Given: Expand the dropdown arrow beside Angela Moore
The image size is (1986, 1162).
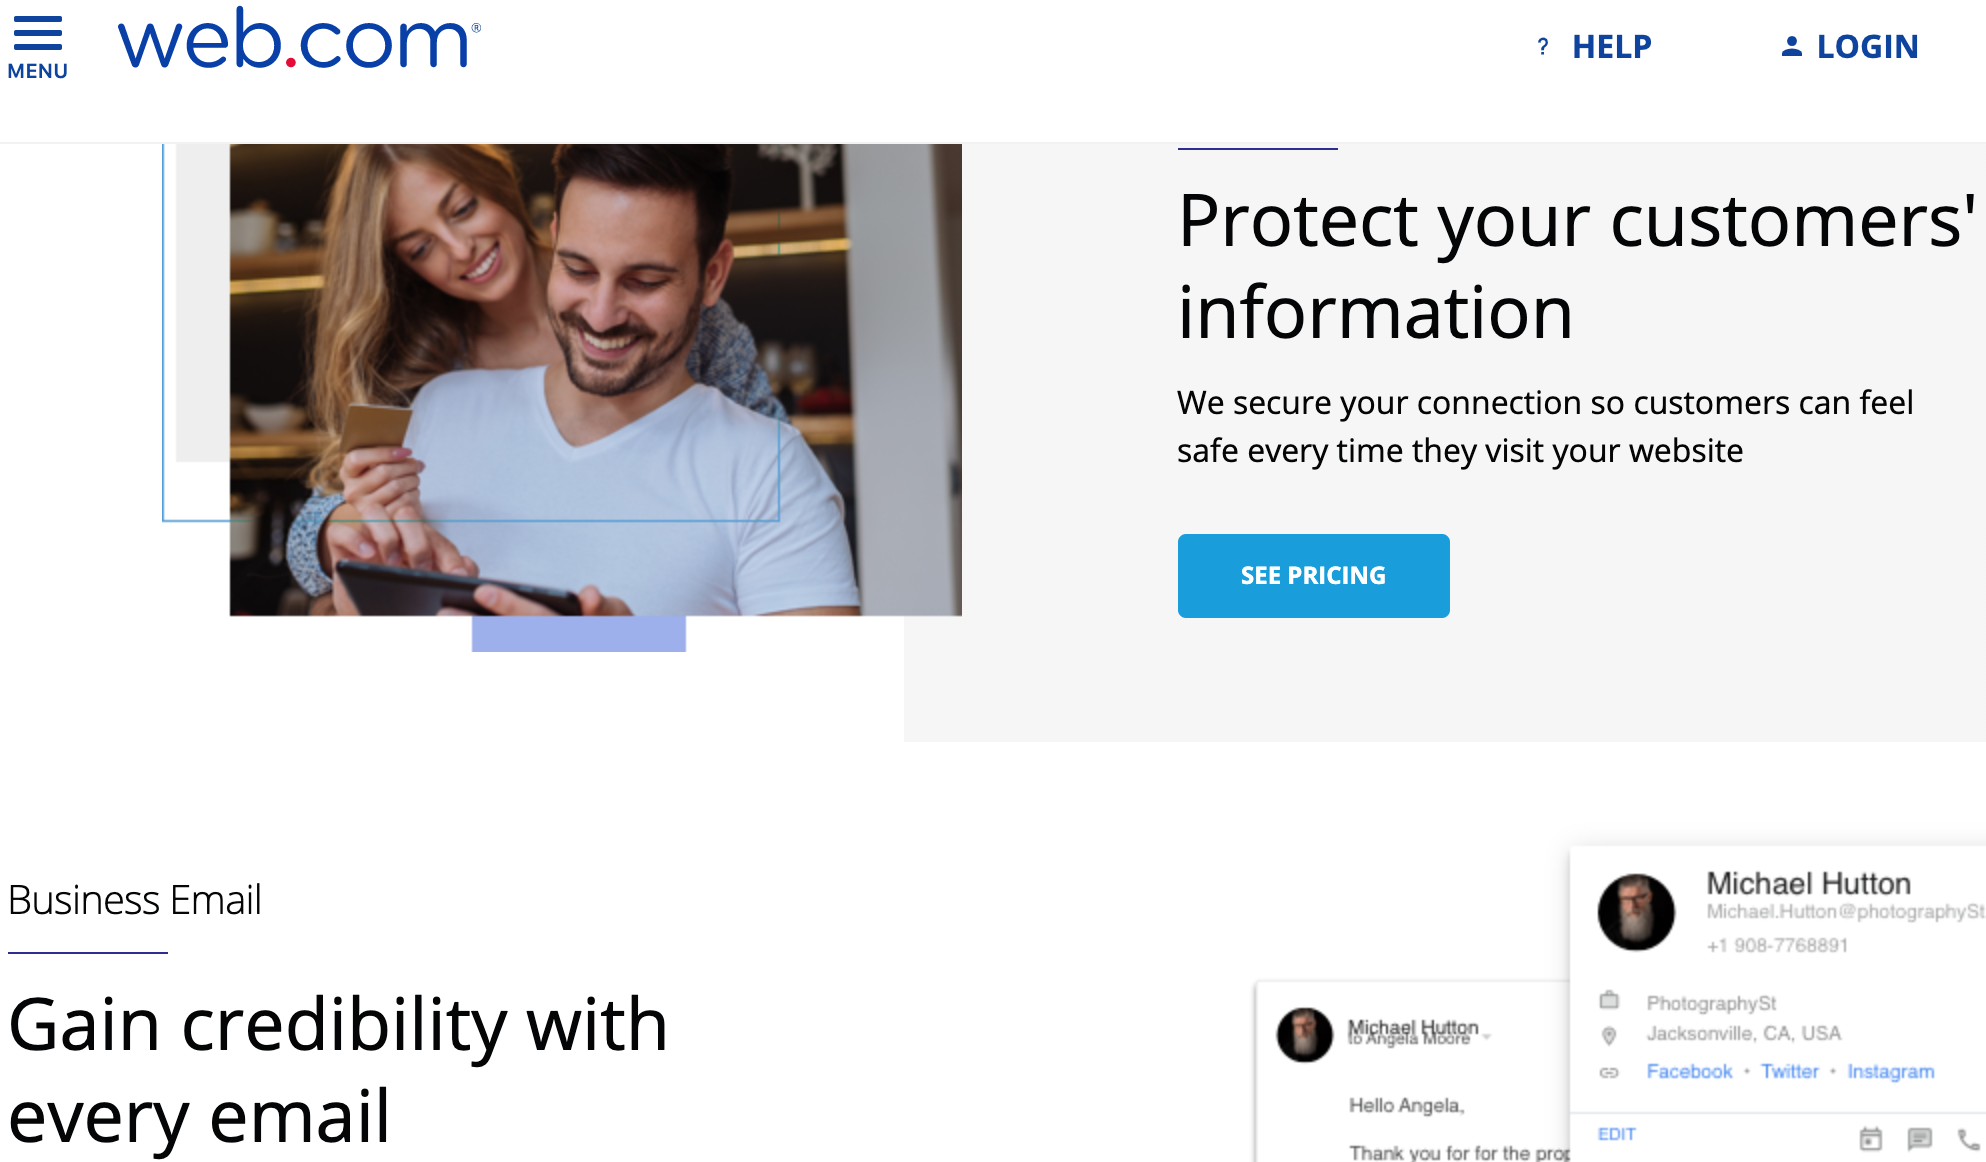Looking at the screenshot, I should pos(1487,1037).
